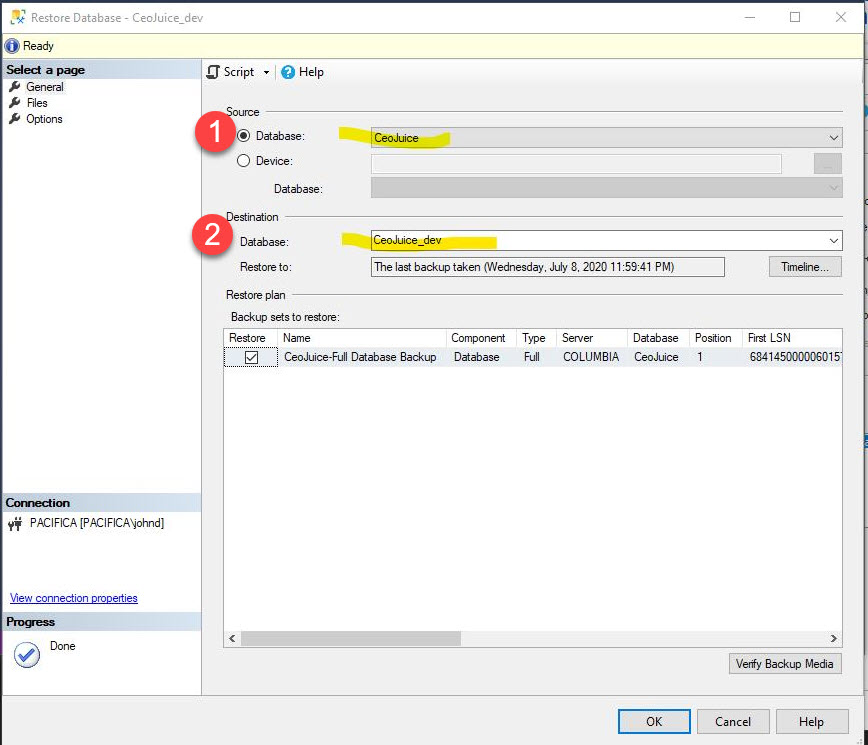The image size is (868, 745).
Task: Click the Server column header
Action: tap(592, 338)
